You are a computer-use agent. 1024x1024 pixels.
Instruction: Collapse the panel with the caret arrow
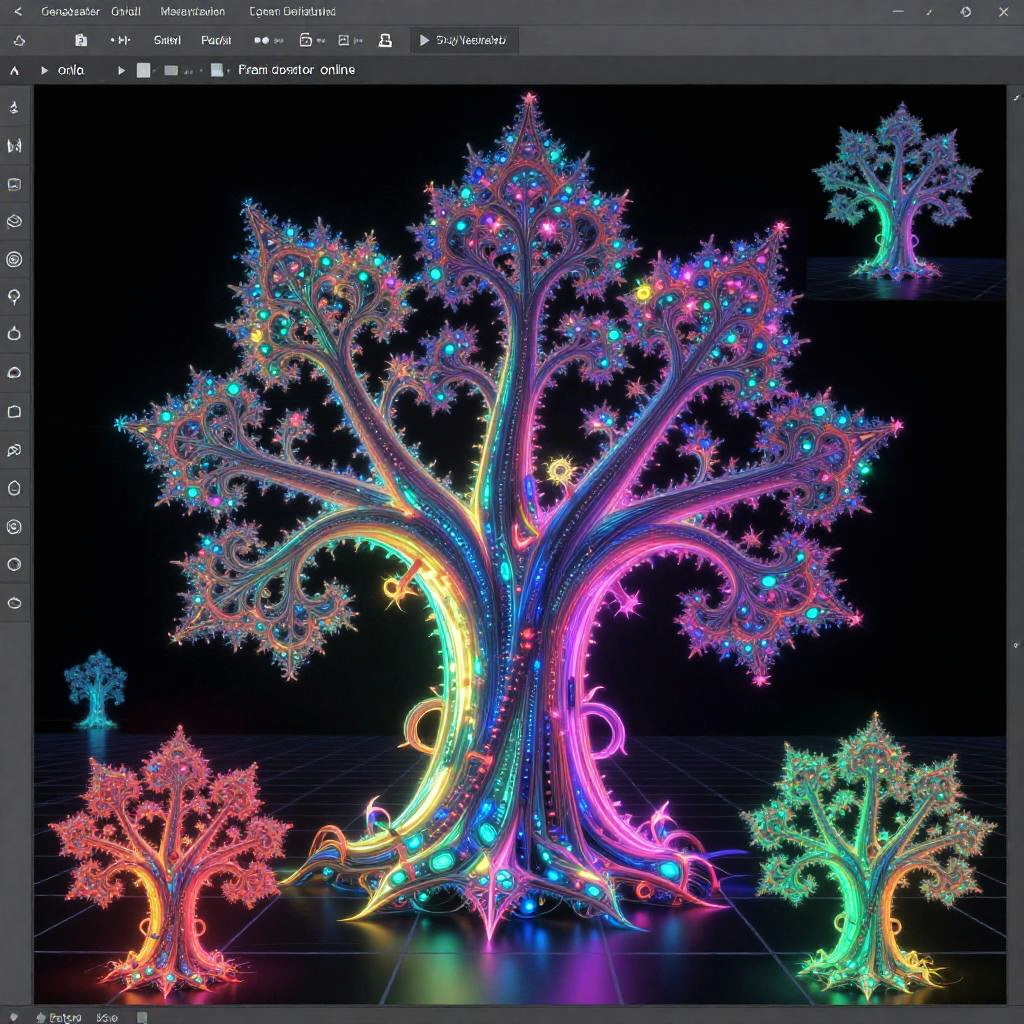(14, 70)
